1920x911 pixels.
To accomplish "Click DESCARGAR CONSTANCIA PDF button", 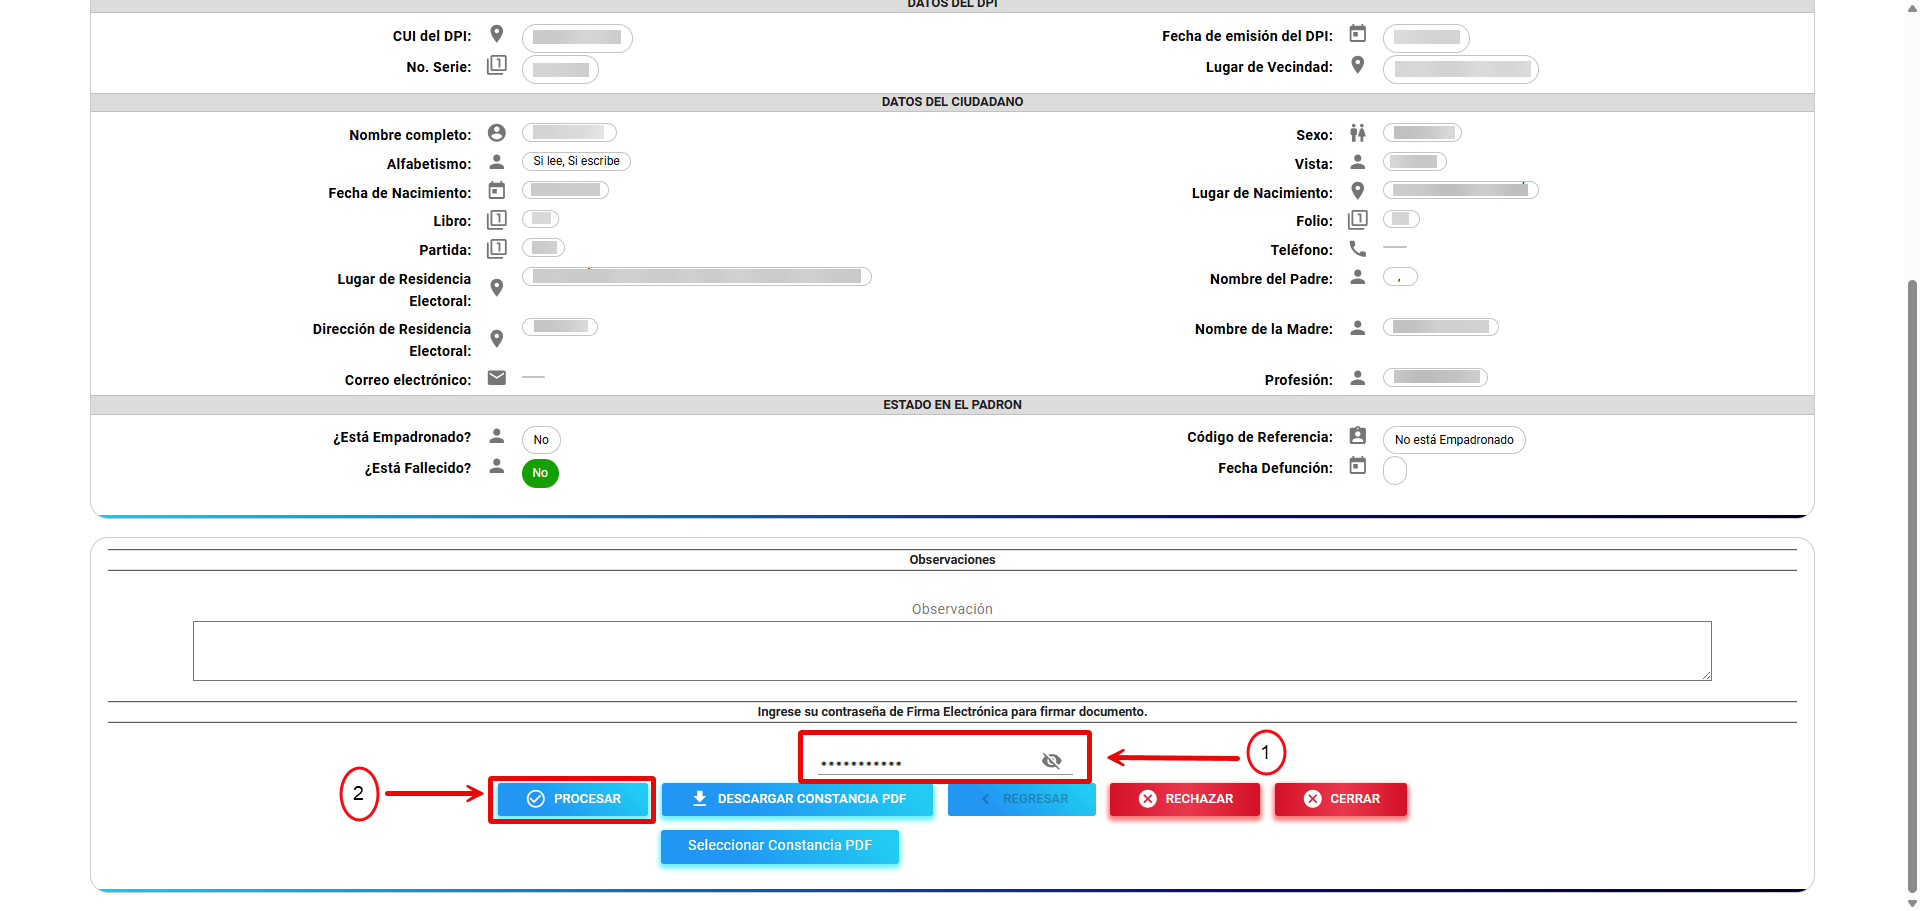I will click(x=797, y=799).
